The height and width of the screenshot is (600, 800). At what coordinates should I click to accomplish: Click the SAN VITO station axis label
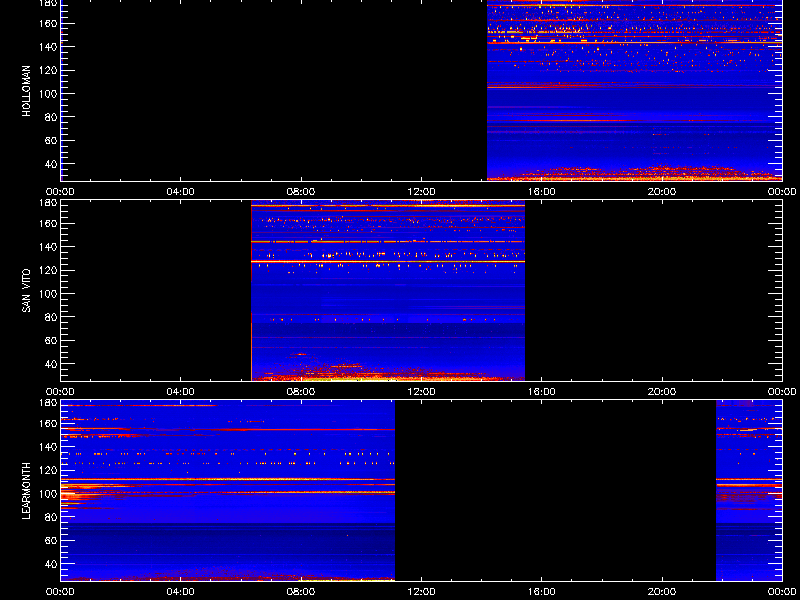point(27,291)
